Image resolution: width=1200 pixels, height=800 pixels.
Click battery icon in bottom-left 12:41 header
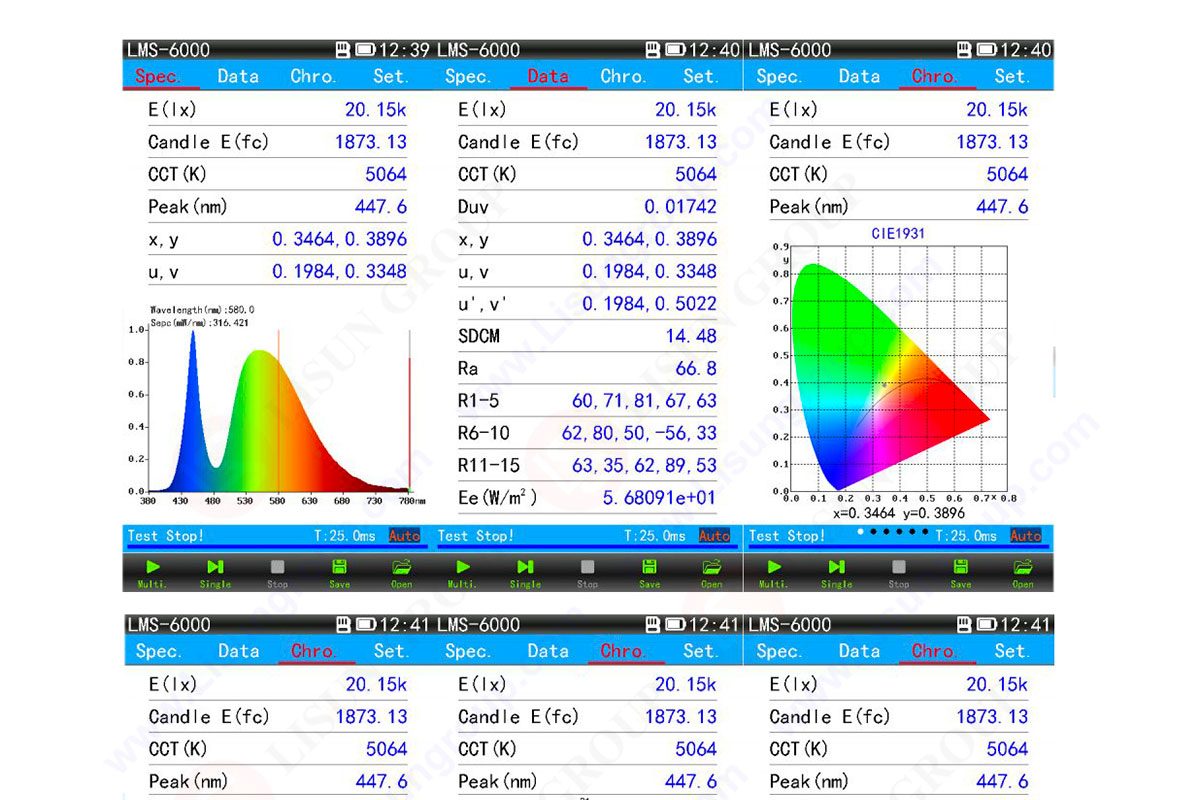click(x=365, y=625)
